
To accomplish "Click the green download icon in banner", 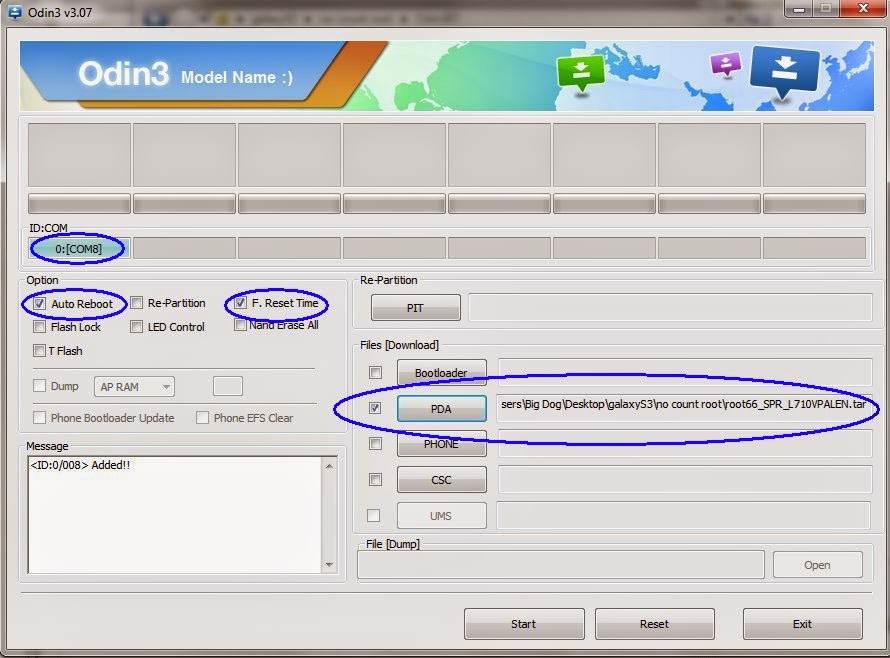I will click(x=581, y=73).
